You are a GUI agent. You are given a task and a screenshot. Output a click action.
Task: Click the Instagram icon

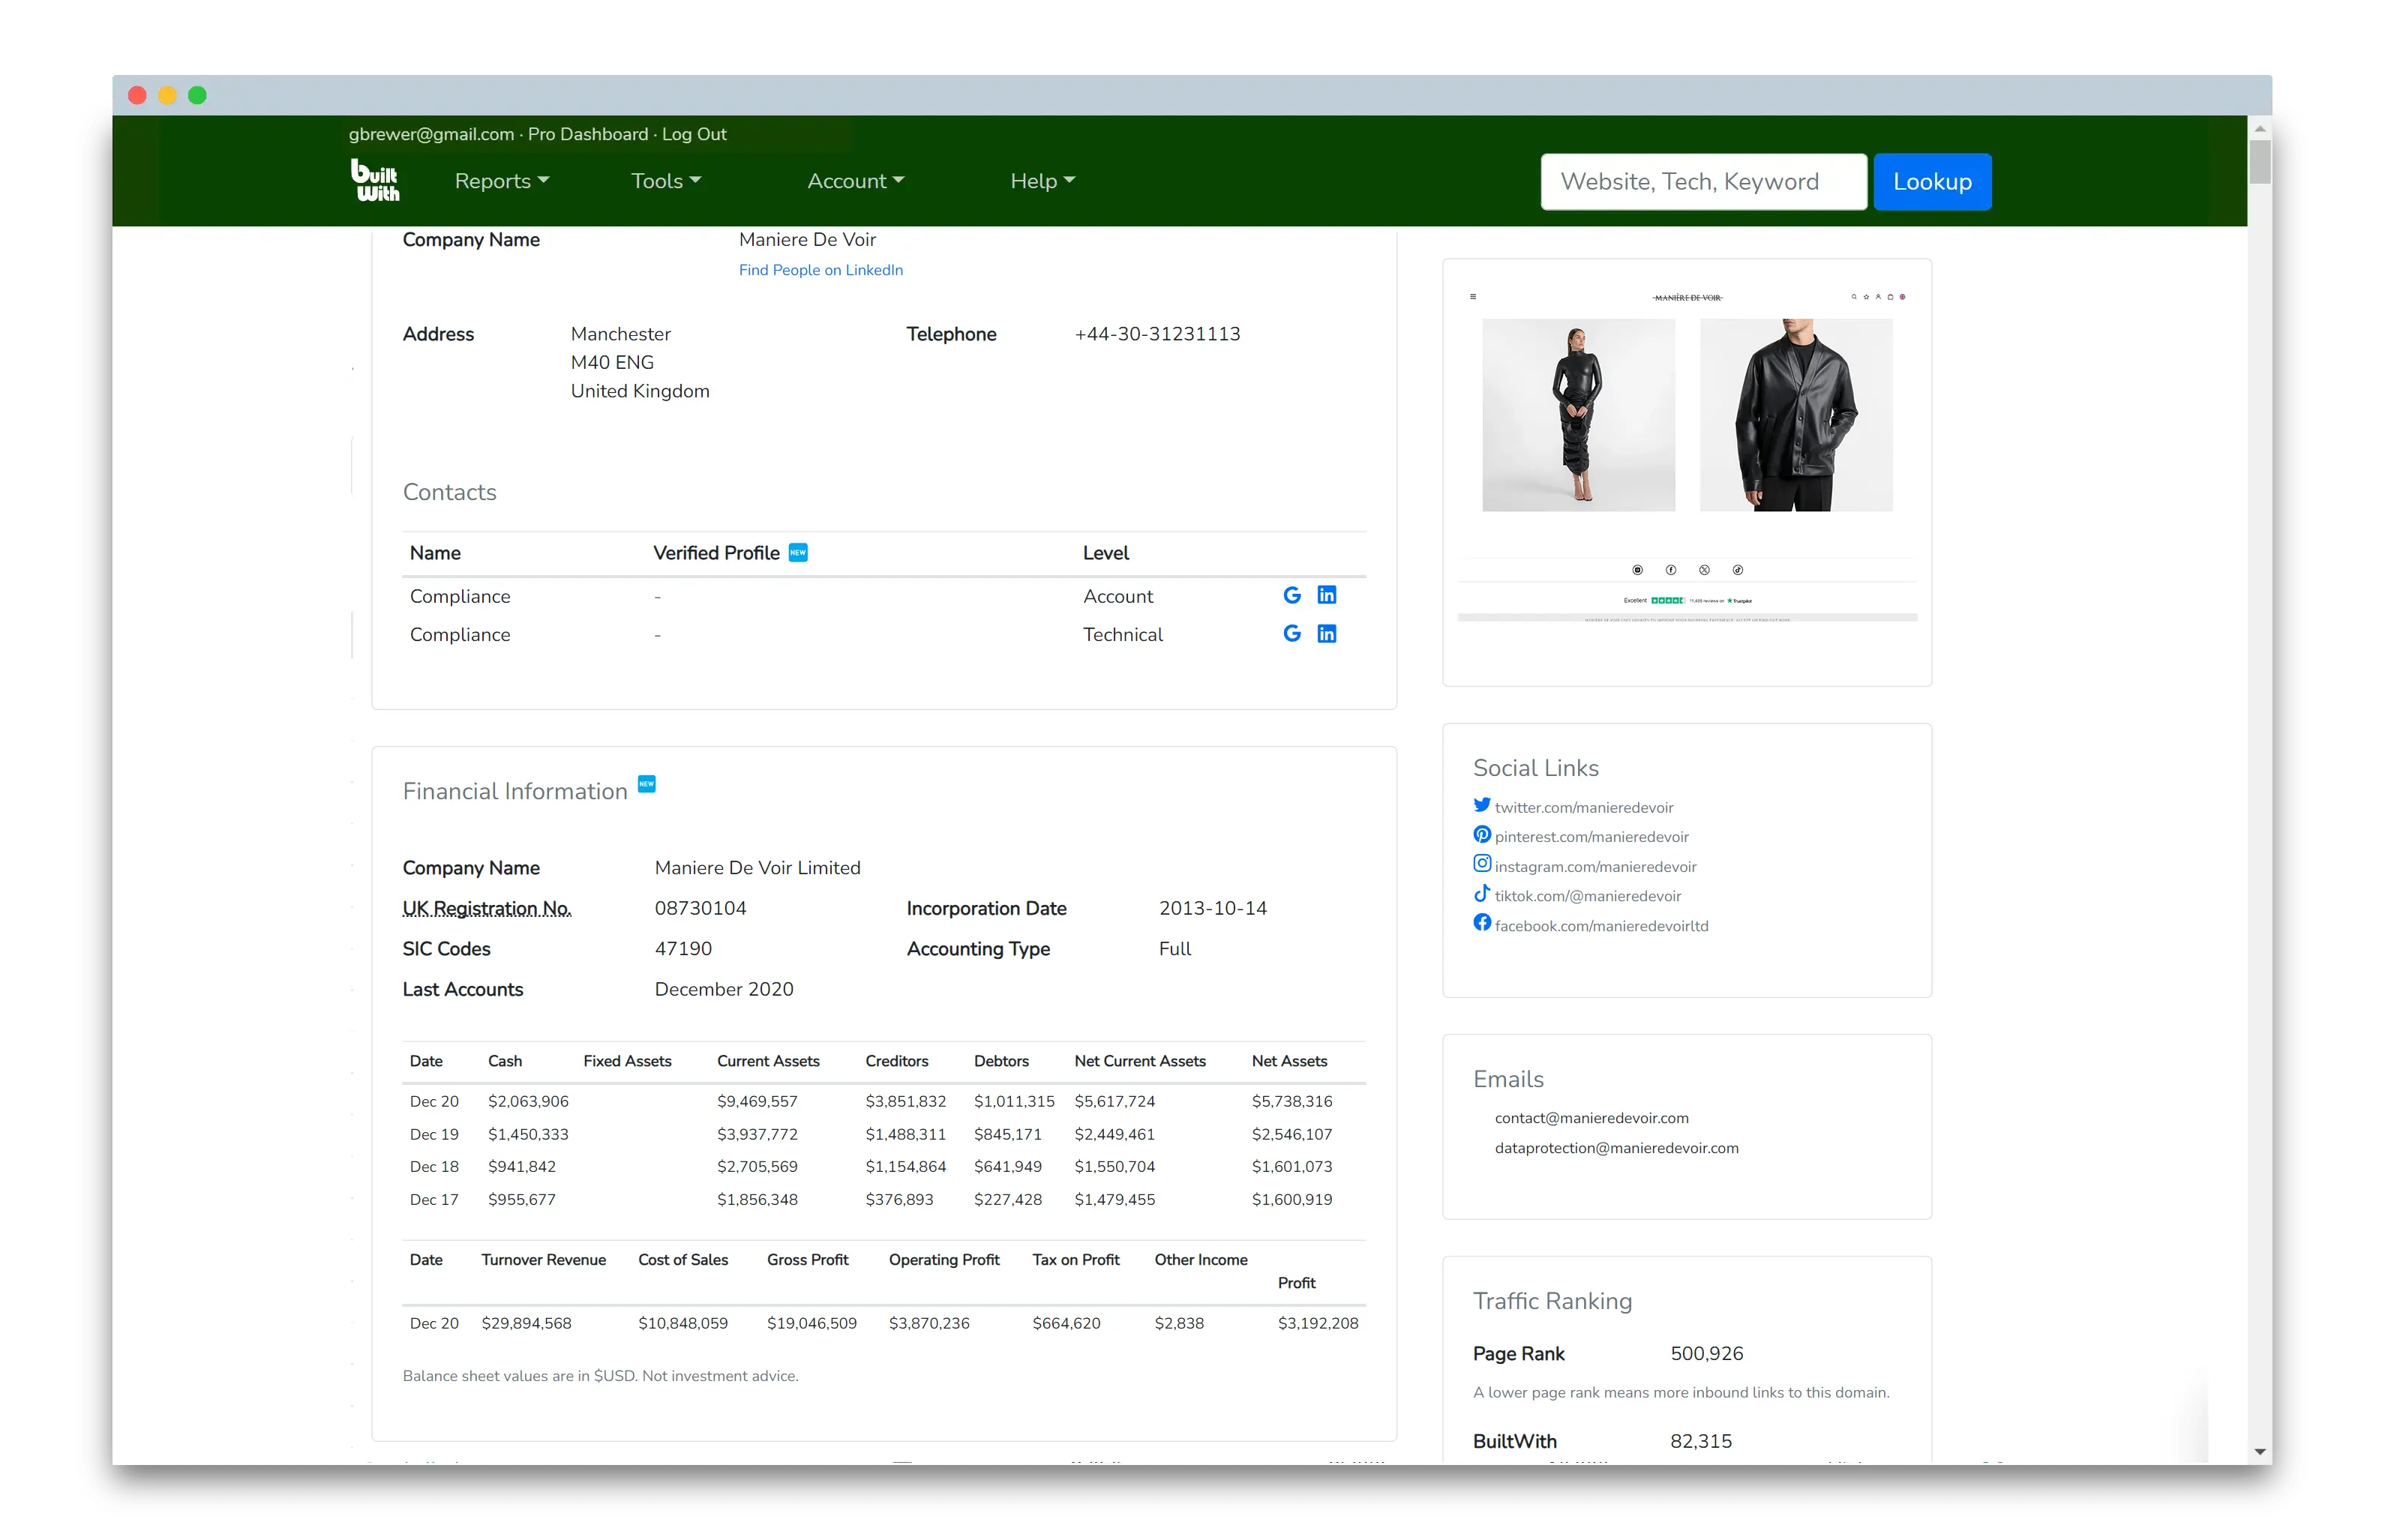(1481, 864)
